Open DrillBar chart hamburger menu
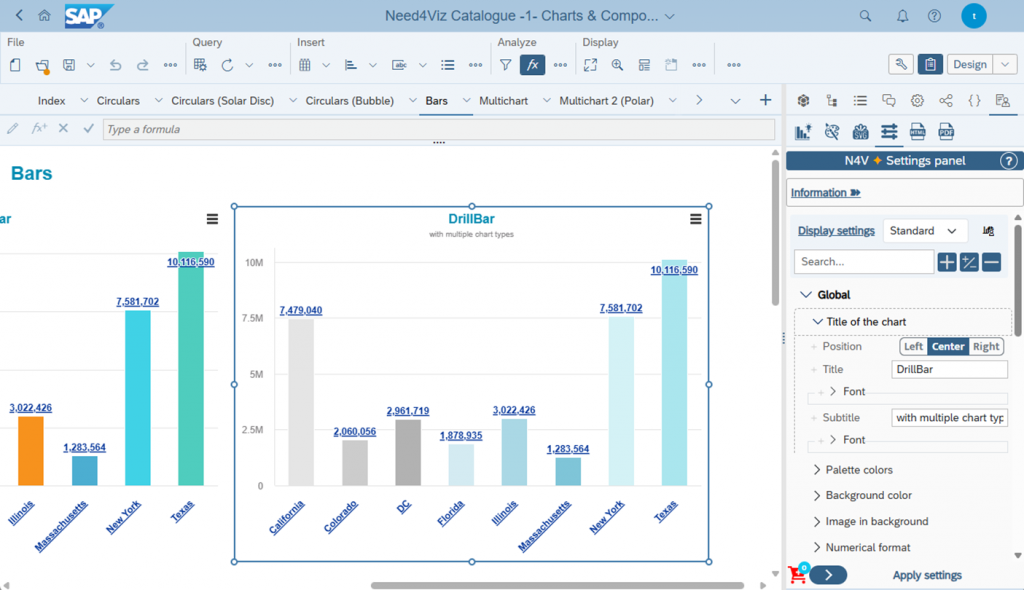 pyautogui.click(x=696, y=219)
